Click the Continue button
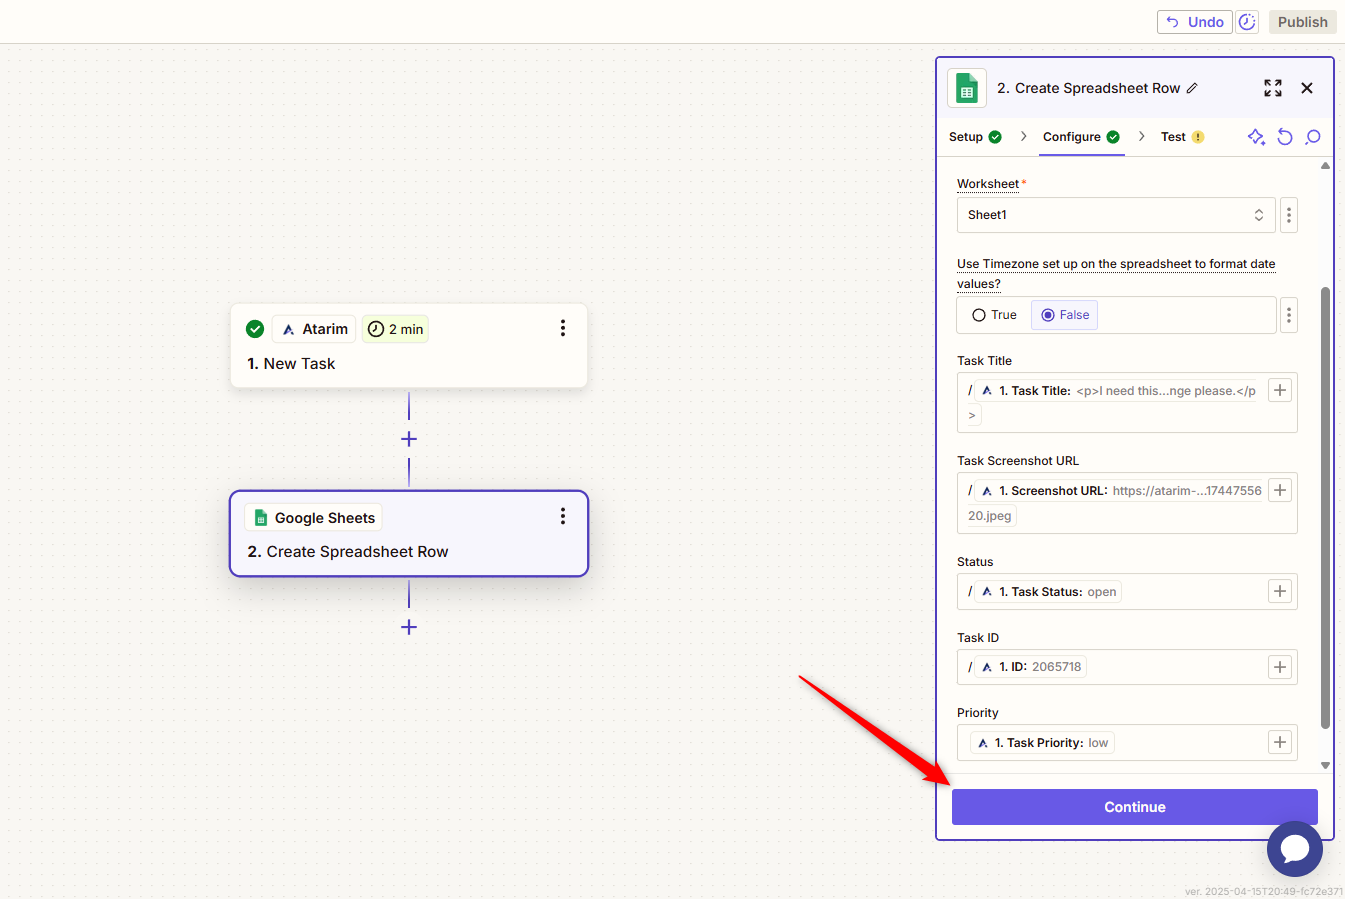The image size is (1345, 899). [1134, 807]
